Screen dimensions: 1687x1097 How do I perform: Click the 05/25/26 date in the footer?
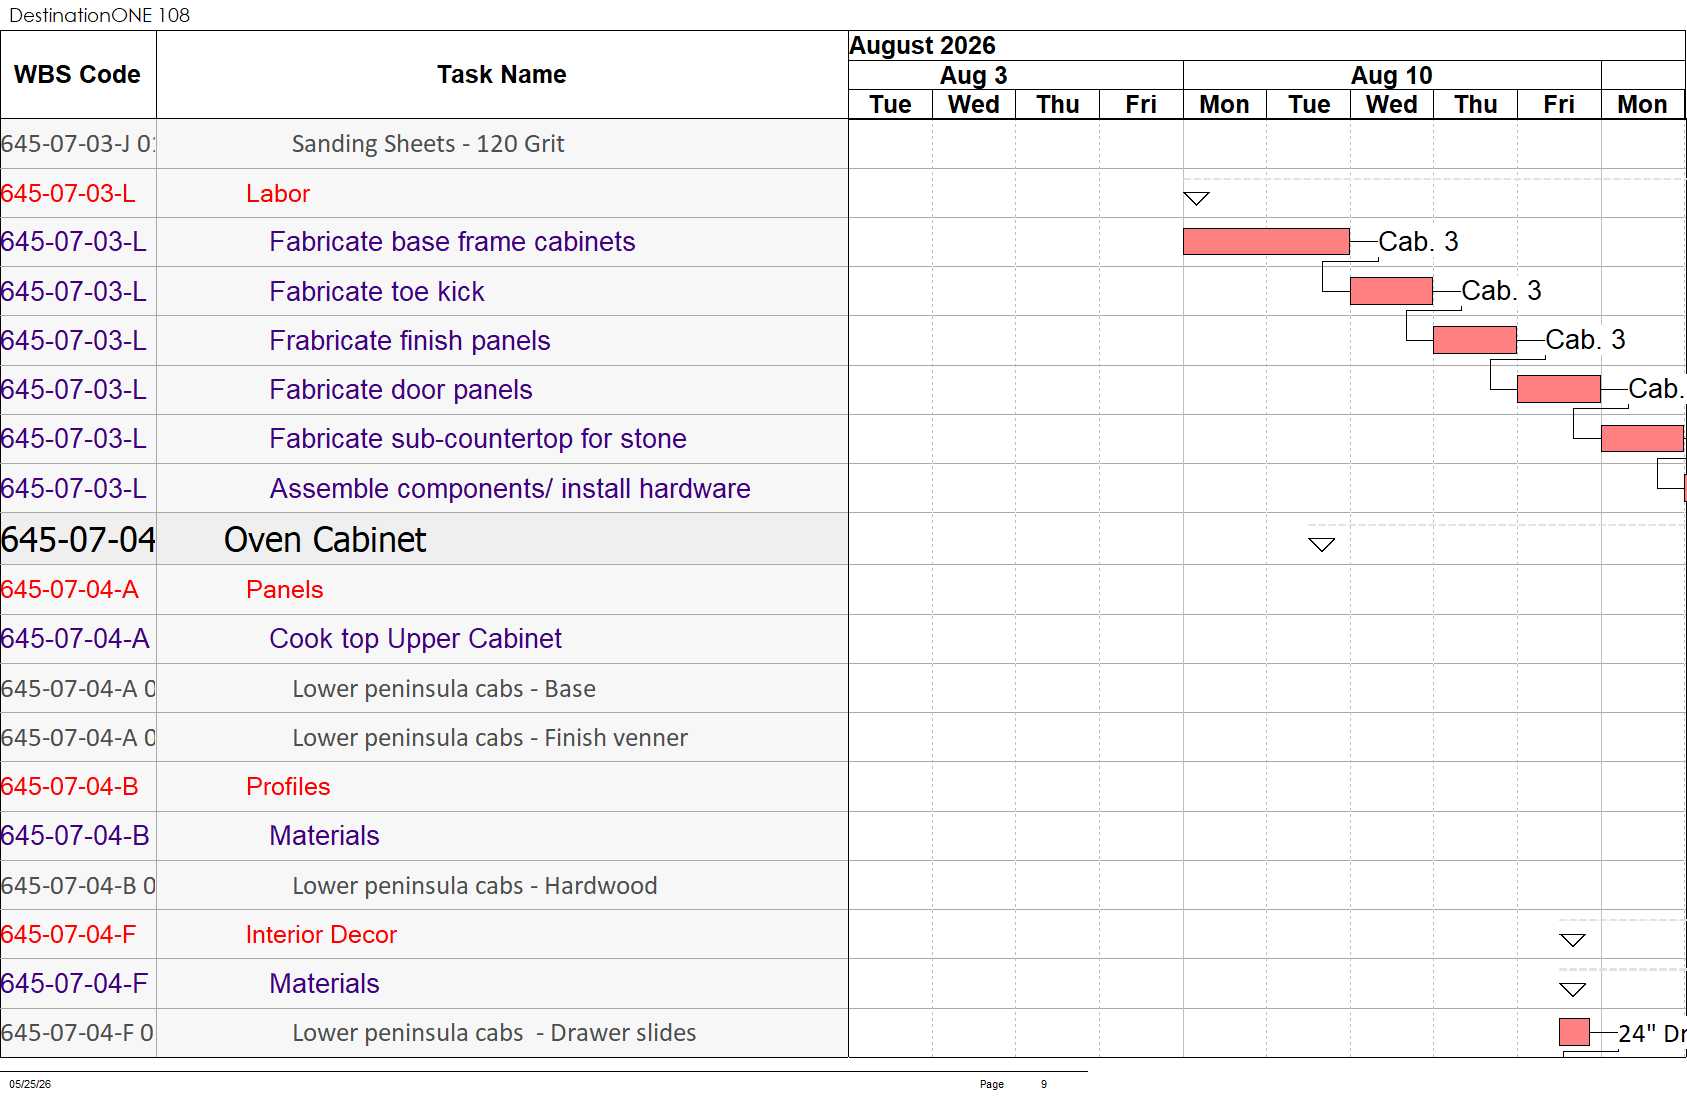pos(30,1084)
